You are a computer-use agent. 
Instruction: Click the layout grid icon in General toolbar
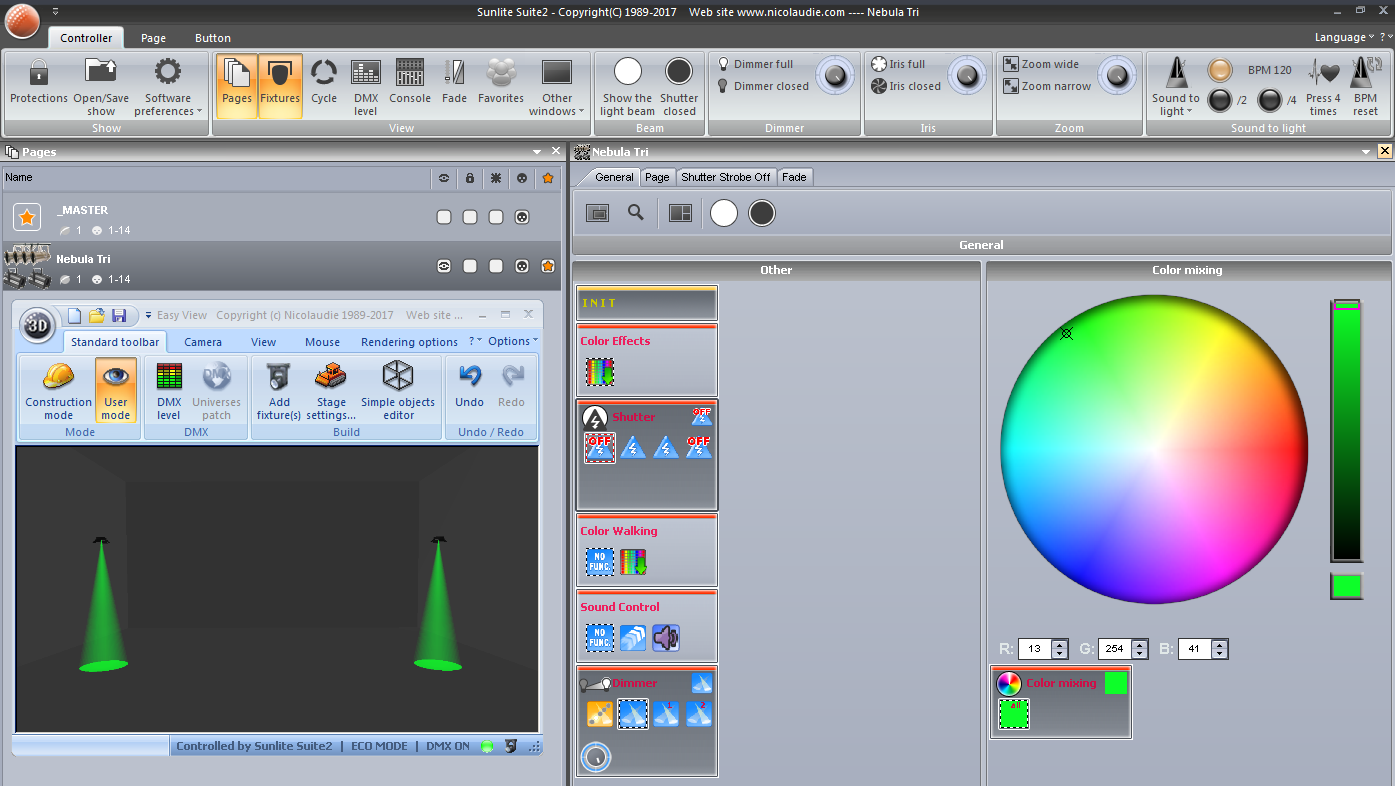tap(681, 213)
